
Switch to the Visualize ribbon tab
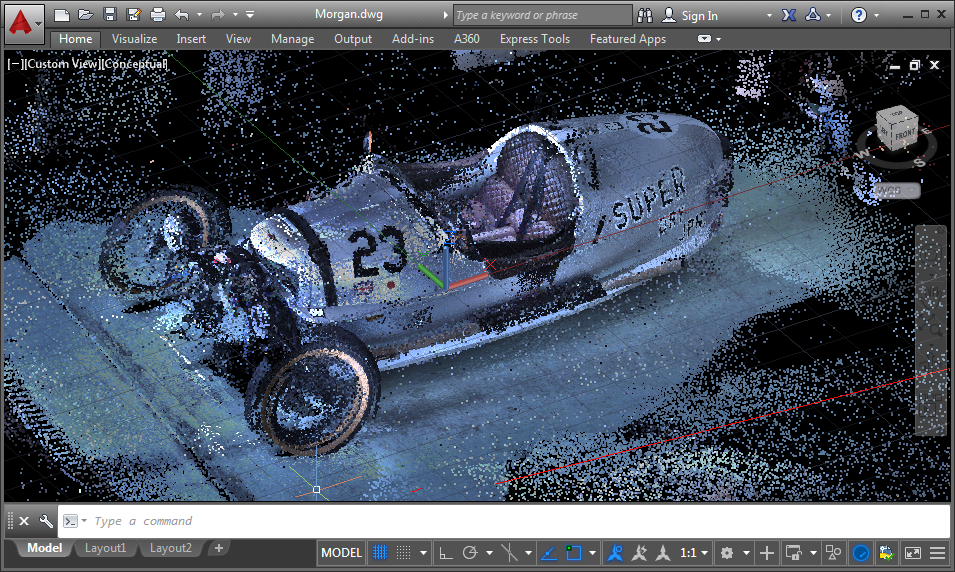coord(134,39)
